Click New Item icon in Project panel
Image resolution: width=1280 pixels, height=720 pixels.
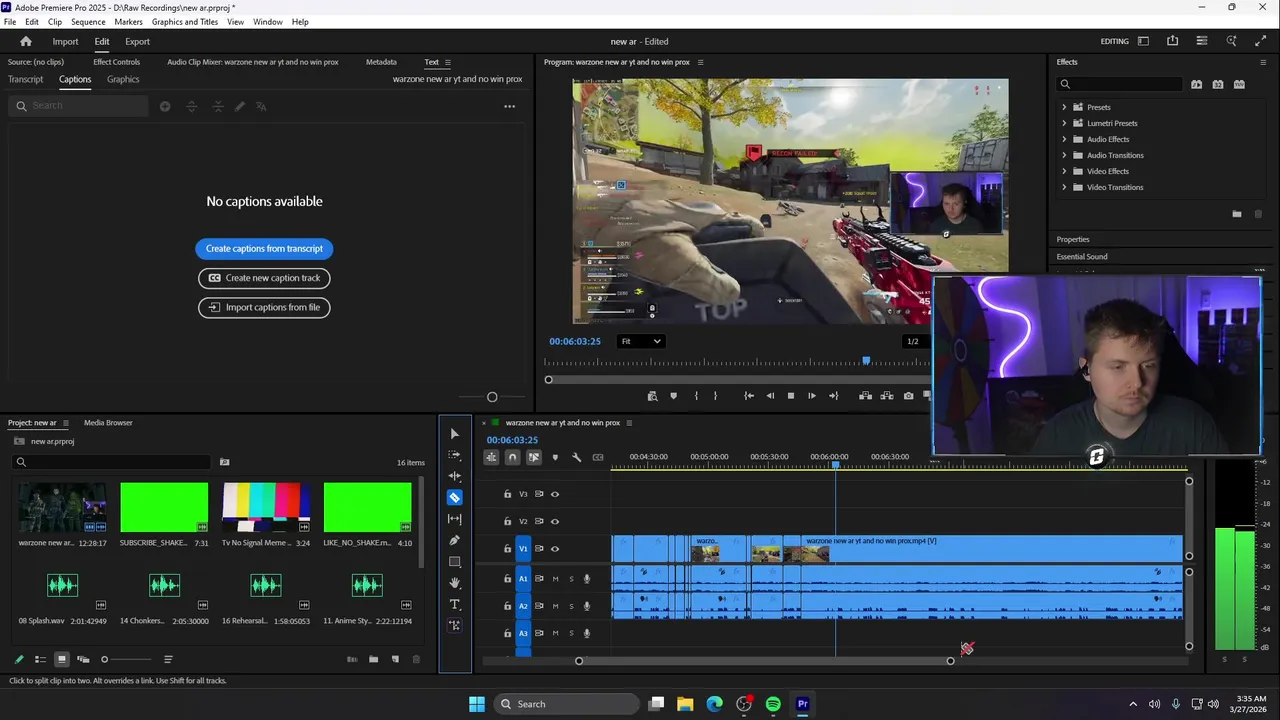point(395,659)
